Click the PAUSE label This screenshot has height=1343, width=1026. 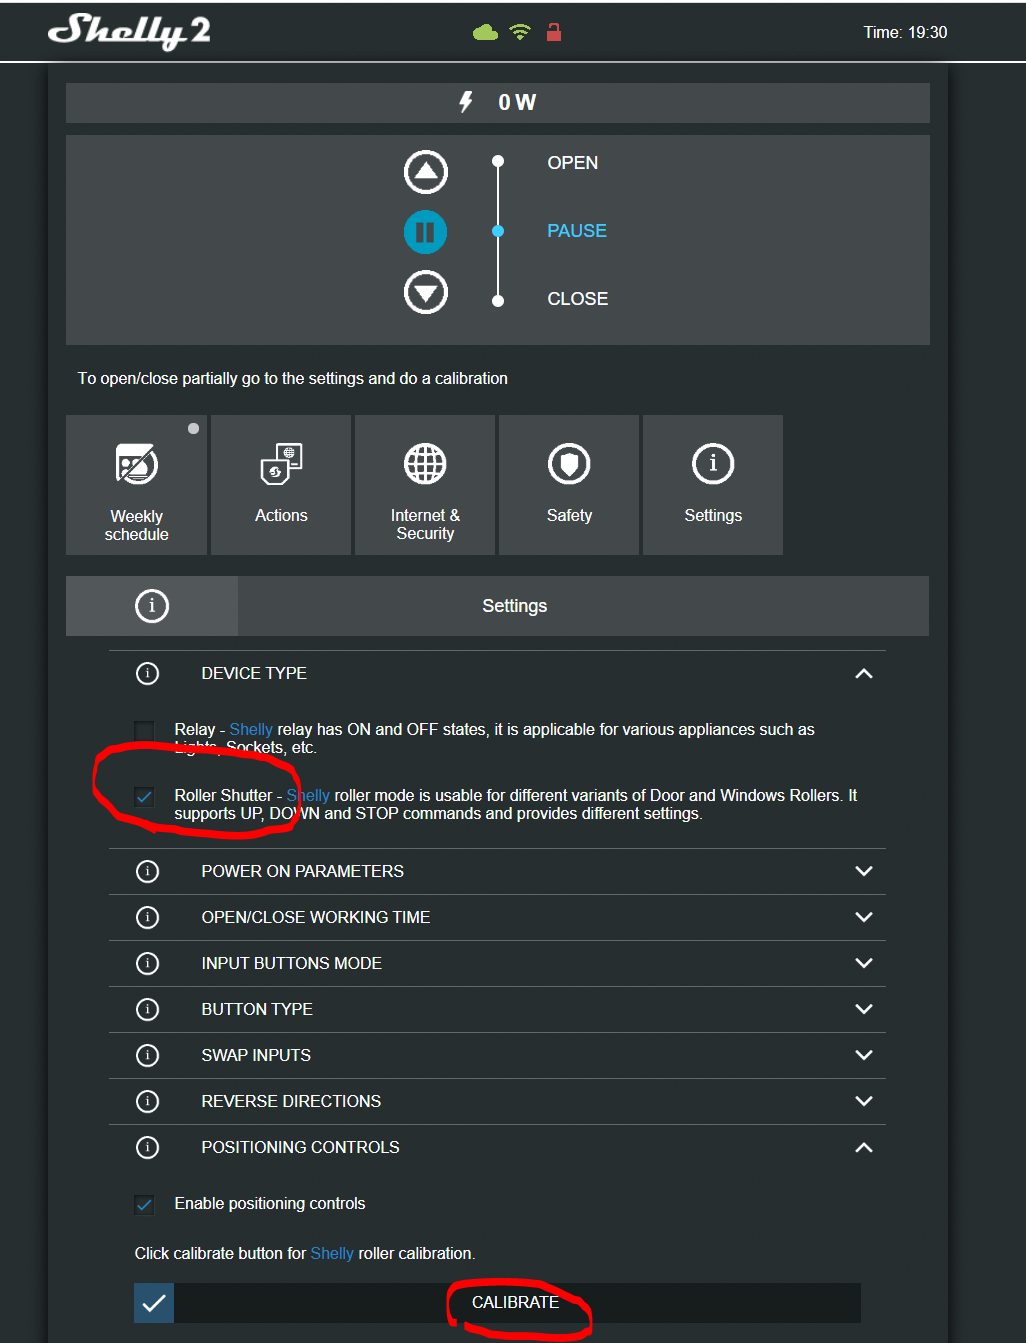point(577,231)
